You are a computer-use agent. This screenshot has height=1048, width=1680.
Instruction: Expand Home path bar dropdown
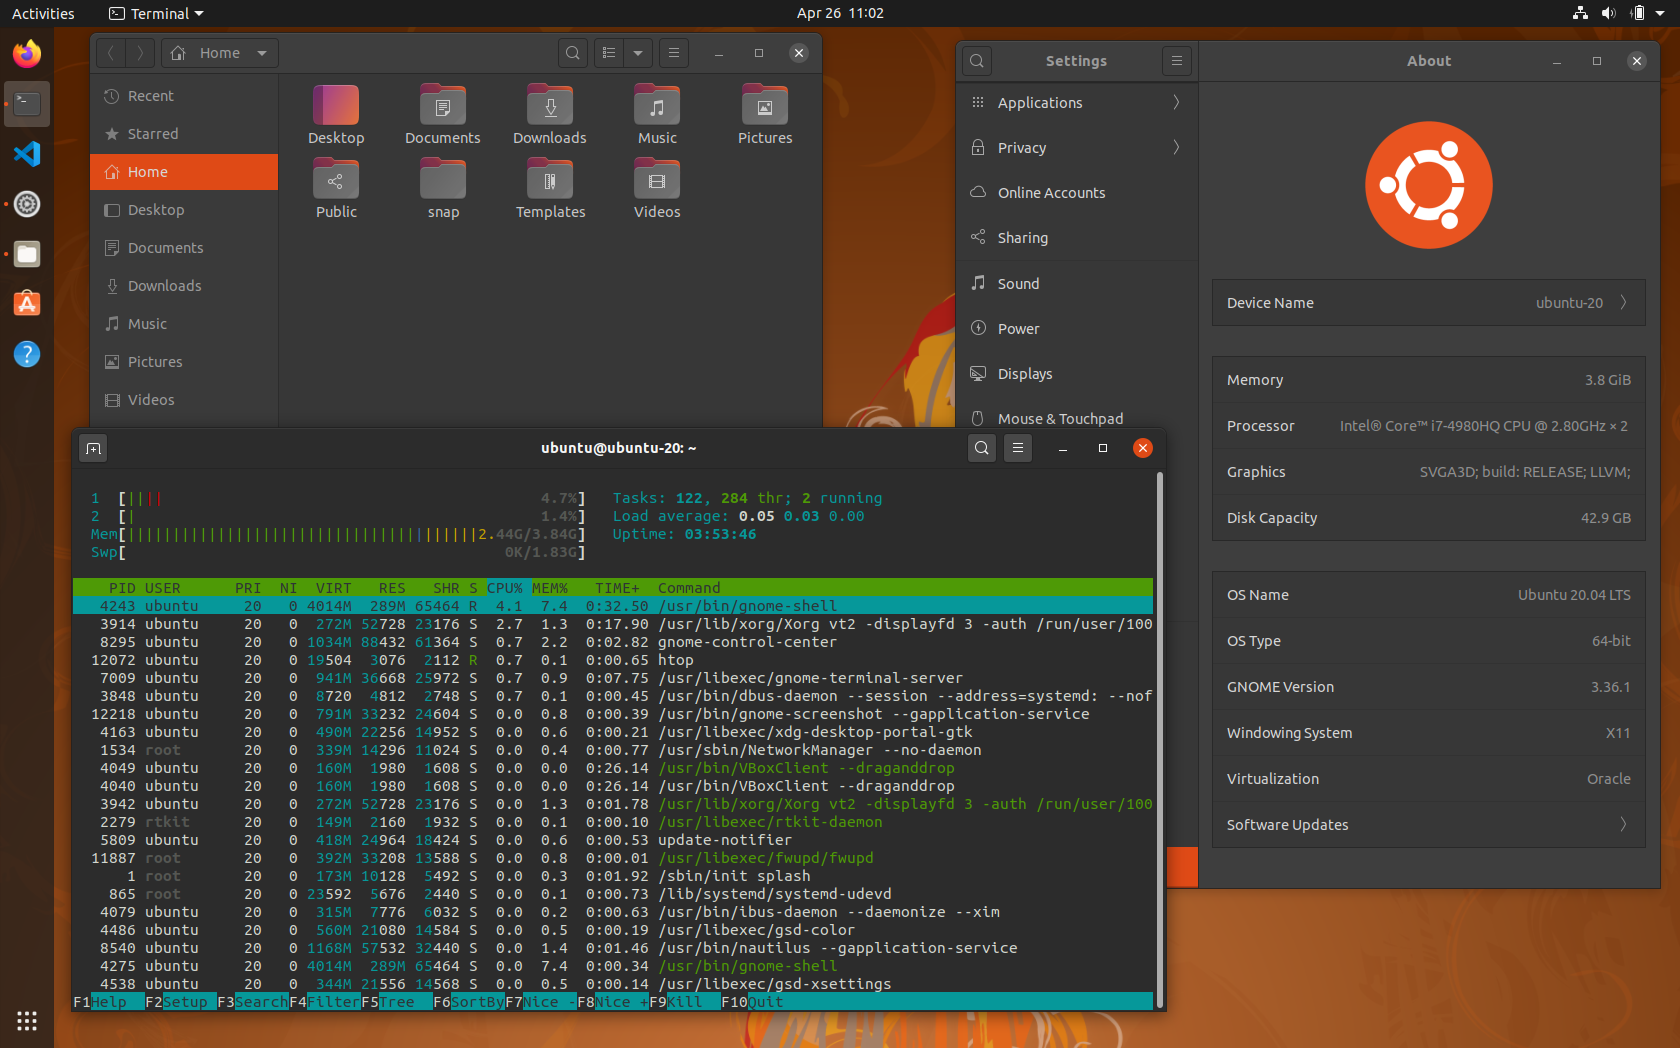tap(262, 53)
